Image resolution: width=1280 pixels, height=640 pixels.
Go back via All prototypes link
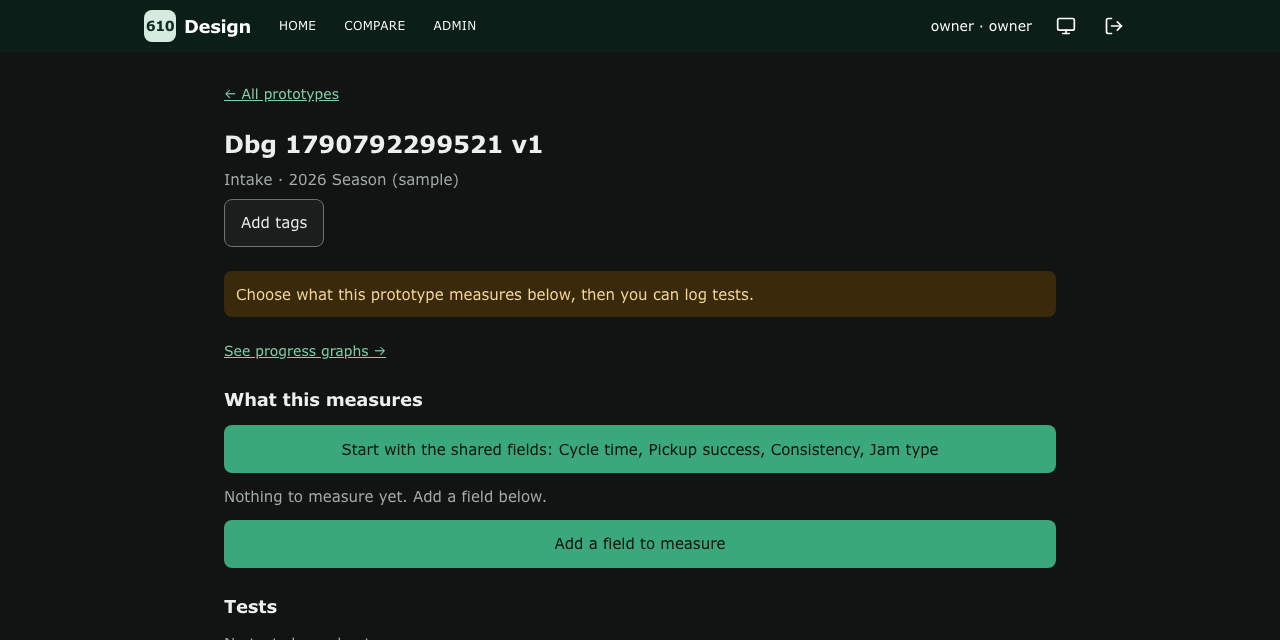click(281, 94)
